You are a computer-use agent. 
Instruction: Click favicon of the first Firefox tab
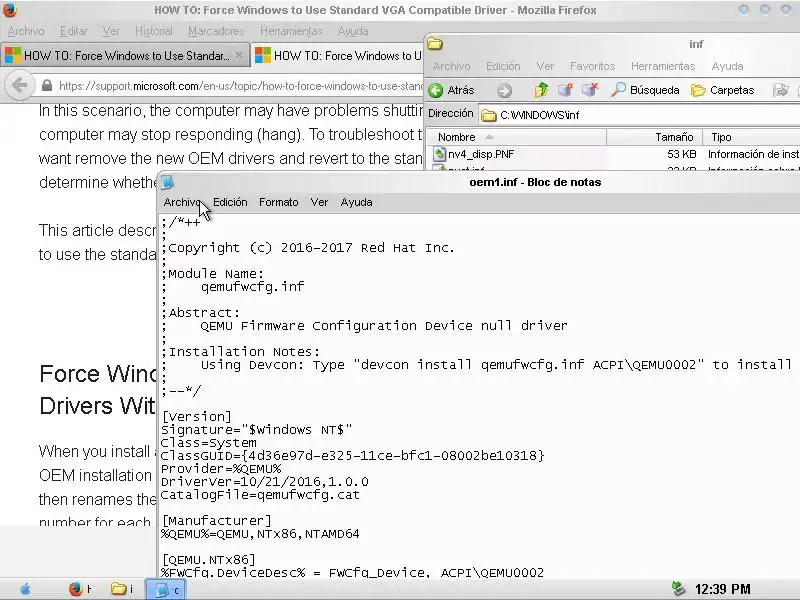tap(13, 56)
